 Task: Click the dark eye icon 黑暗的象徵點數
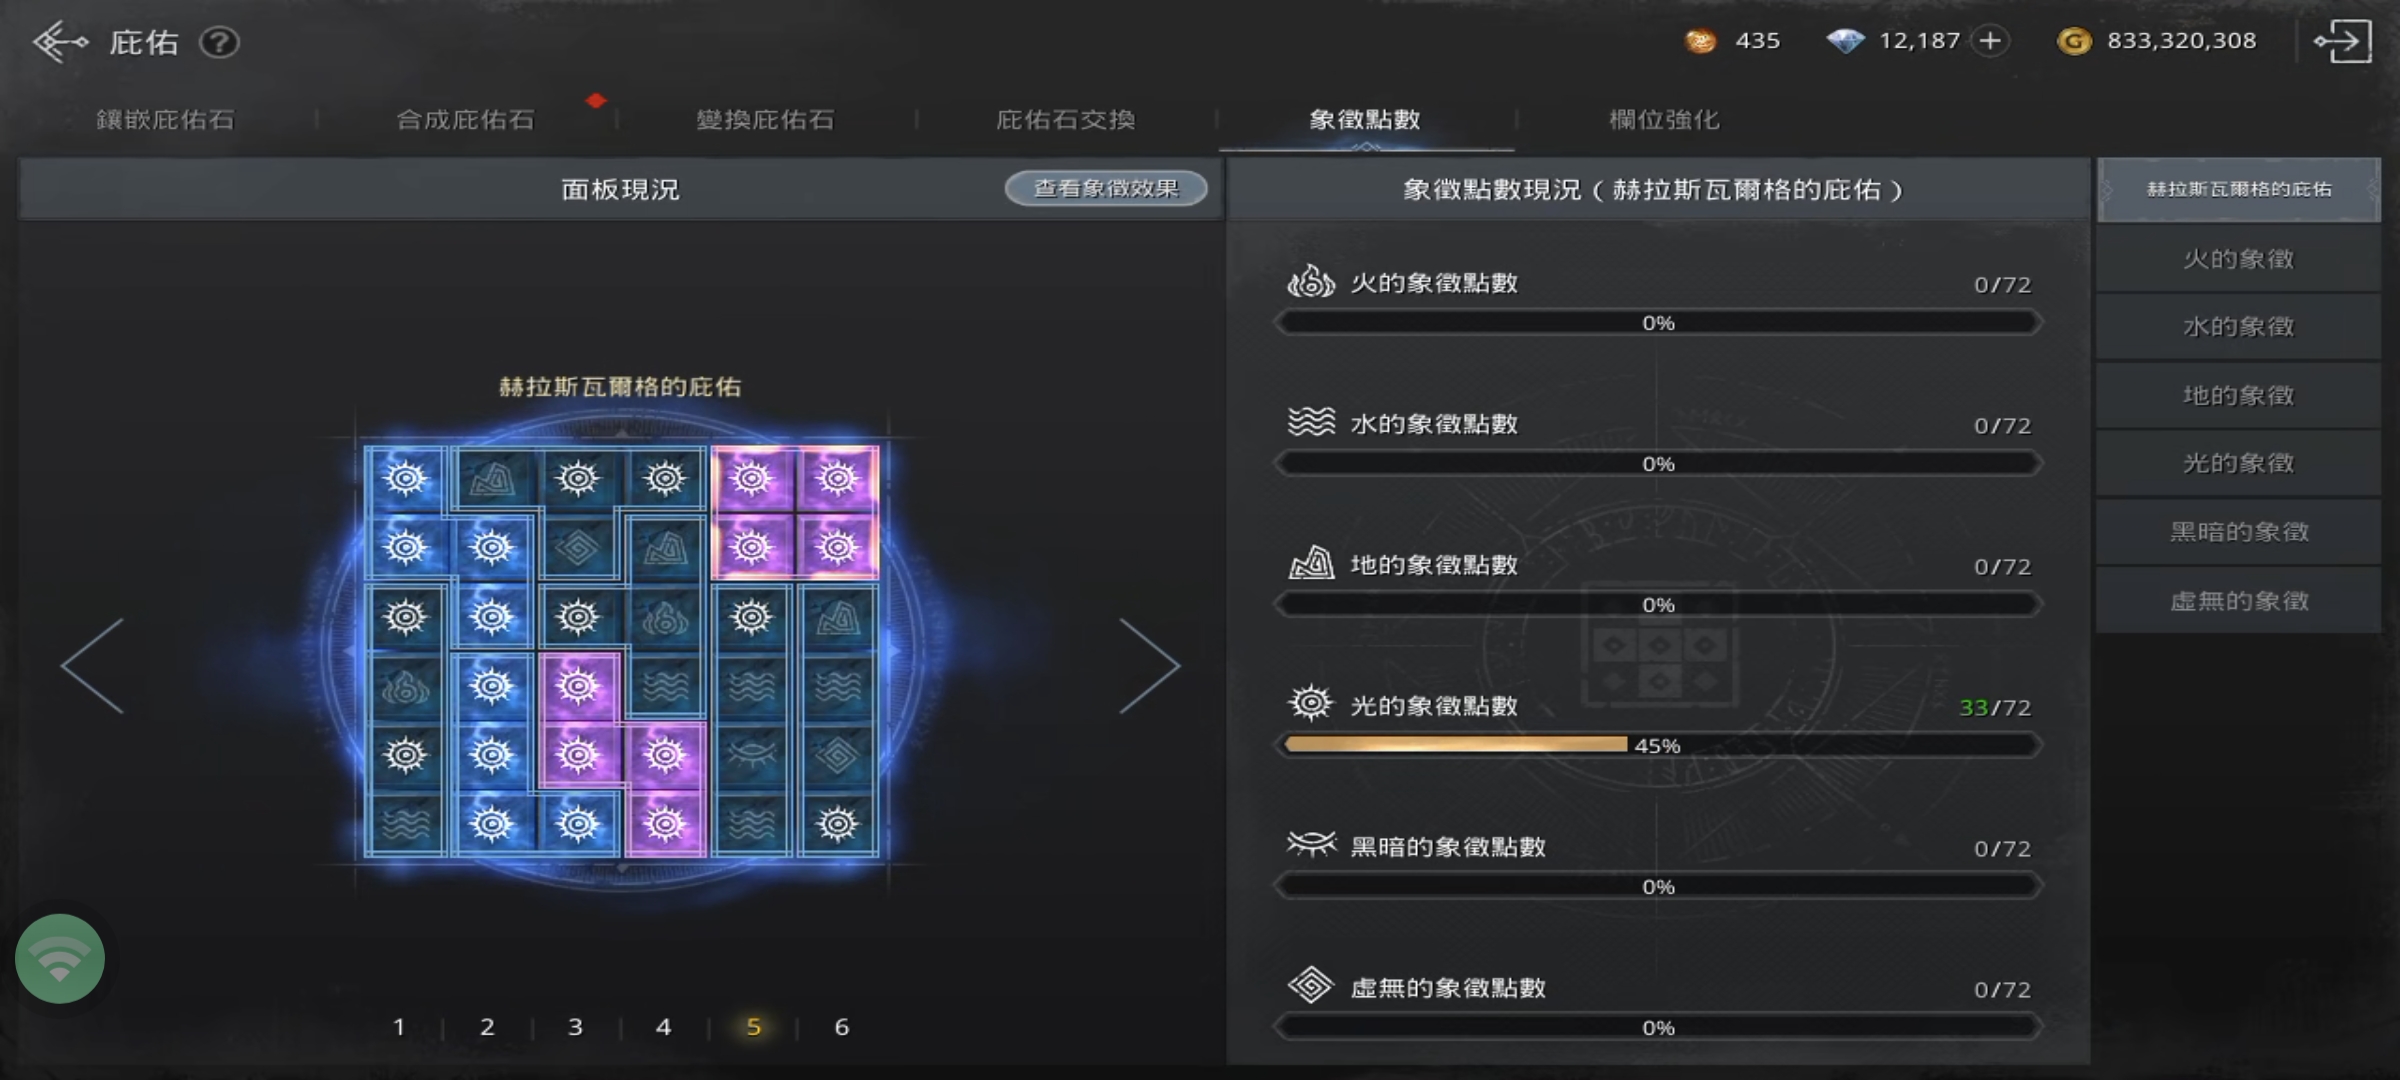pyautogui.click(x=1311, y=845)
